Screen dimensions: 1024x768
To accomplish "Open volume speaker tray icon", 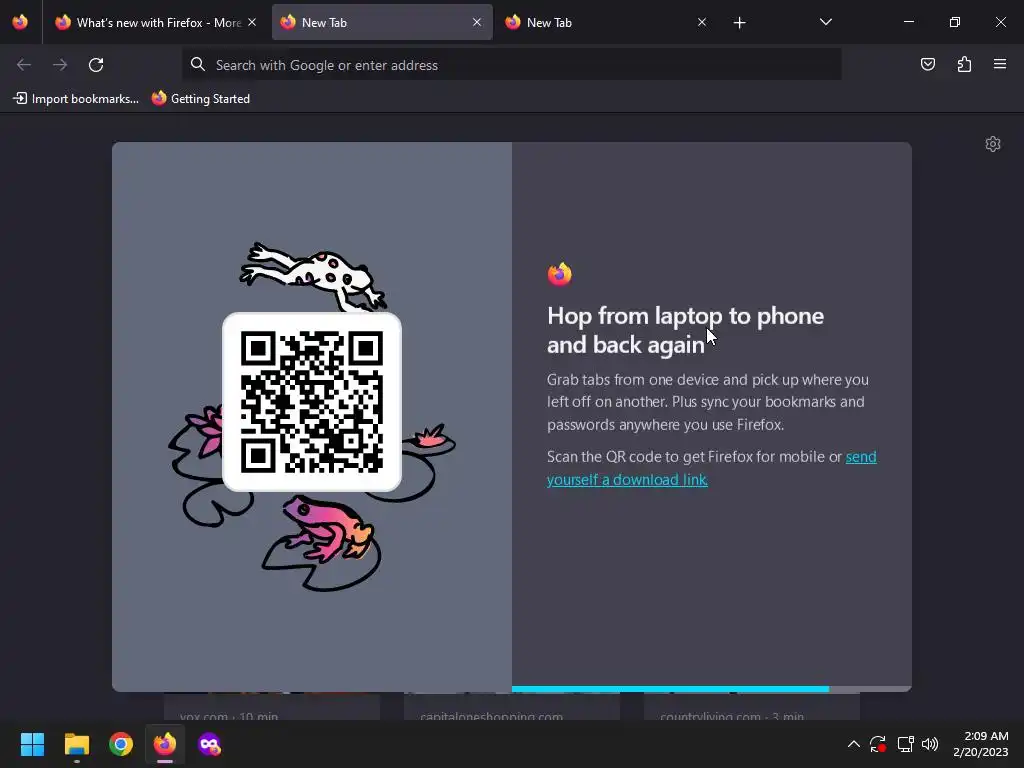I will point(930,744).
